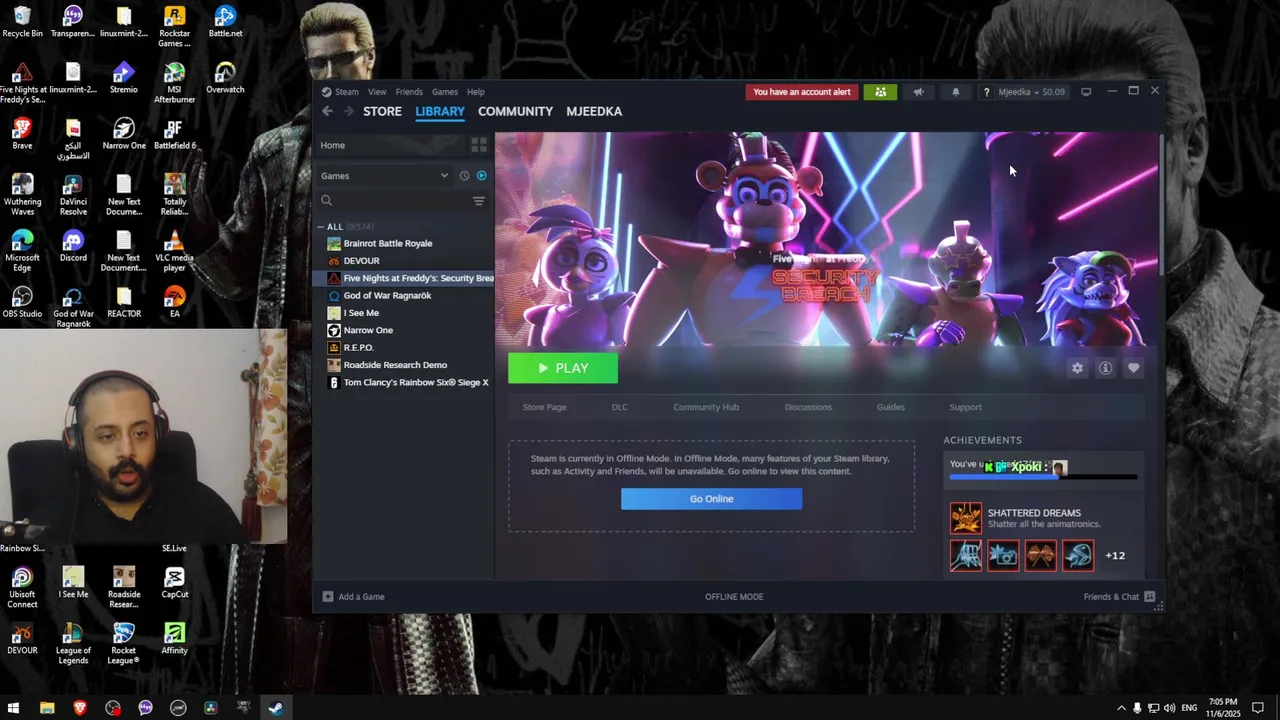1280x720 pixels.
Task: Click the account alert red button
Action: tap(802, 92)
